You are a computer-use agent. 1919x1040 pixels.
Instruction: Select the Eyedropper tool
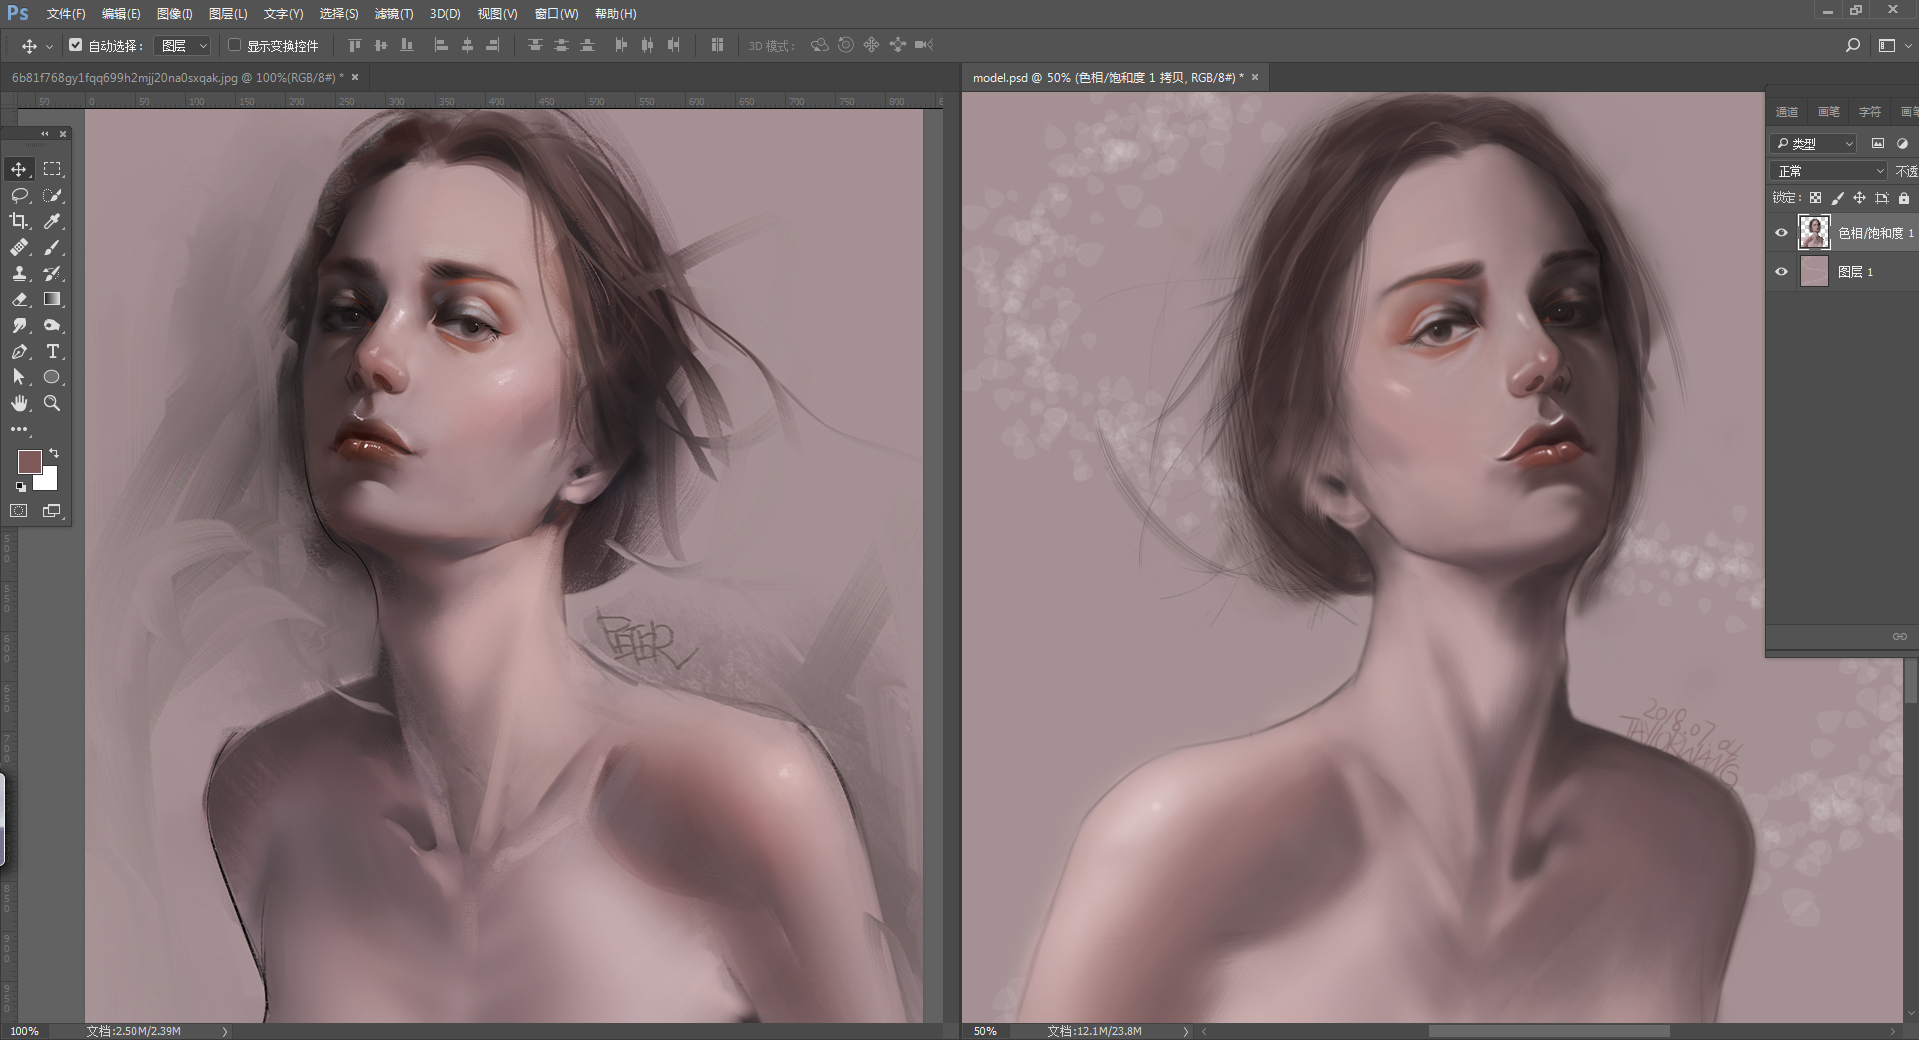[52, 221]
